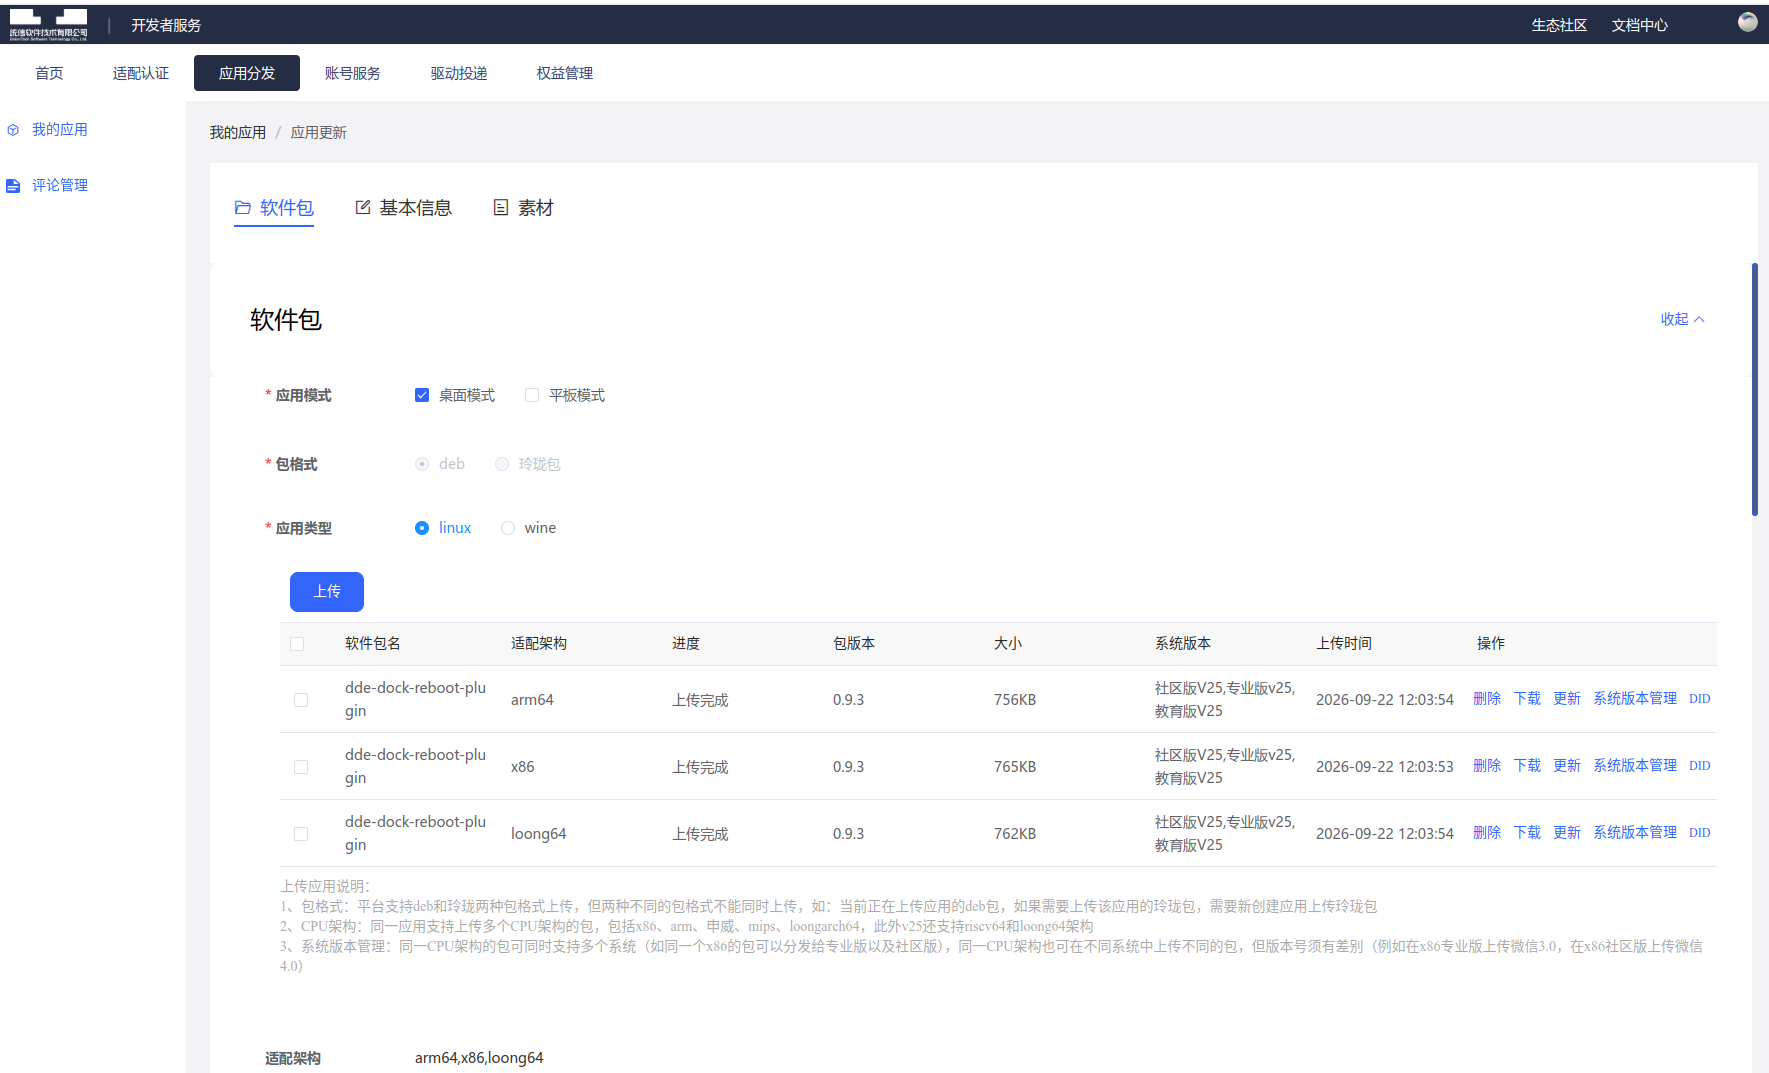
Task: Enable the 平板模式 checkbox
Action: (532, 395)
